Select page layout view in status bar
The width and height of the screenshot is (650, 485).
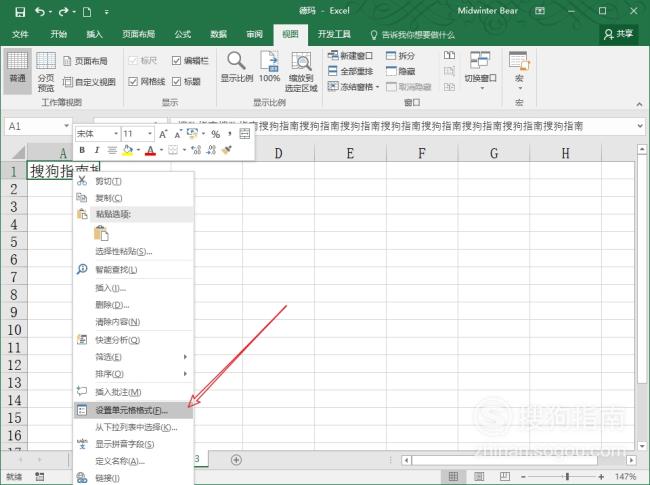coord(479,476)
